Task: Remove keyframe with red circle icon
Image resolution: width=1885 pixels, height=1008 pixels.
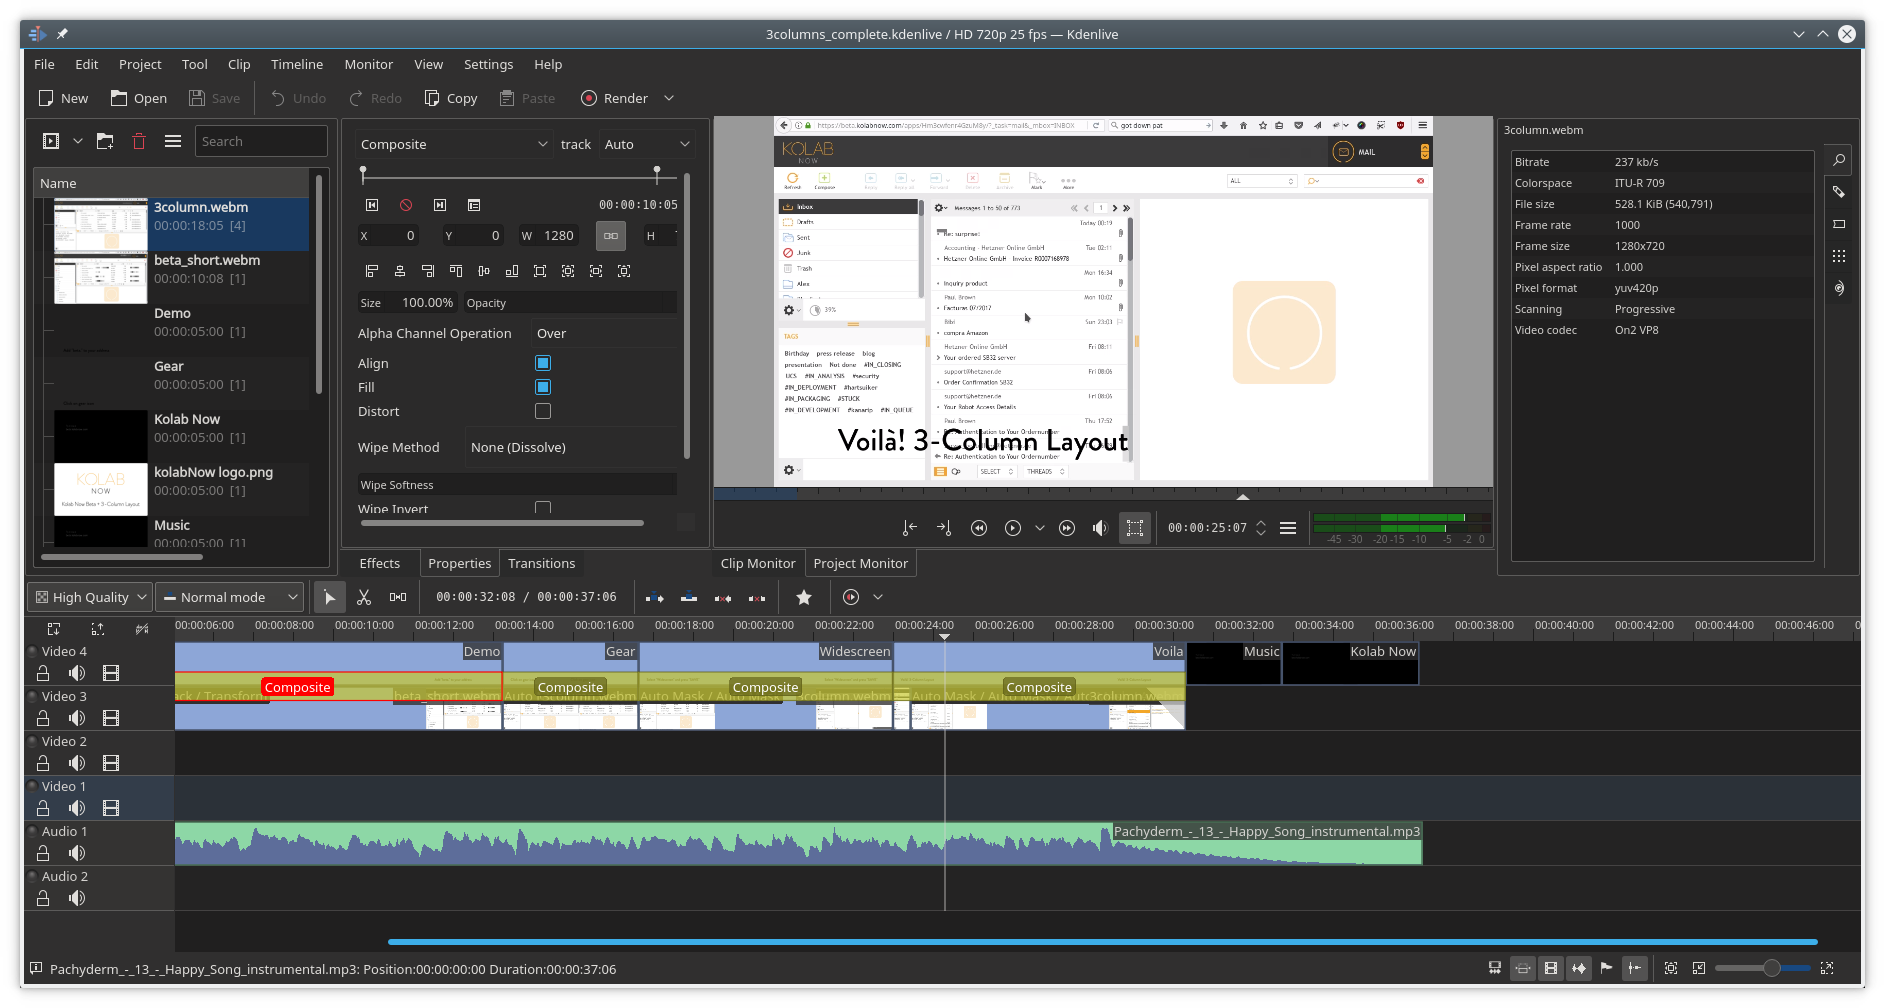Action: (x=406, y=205)
